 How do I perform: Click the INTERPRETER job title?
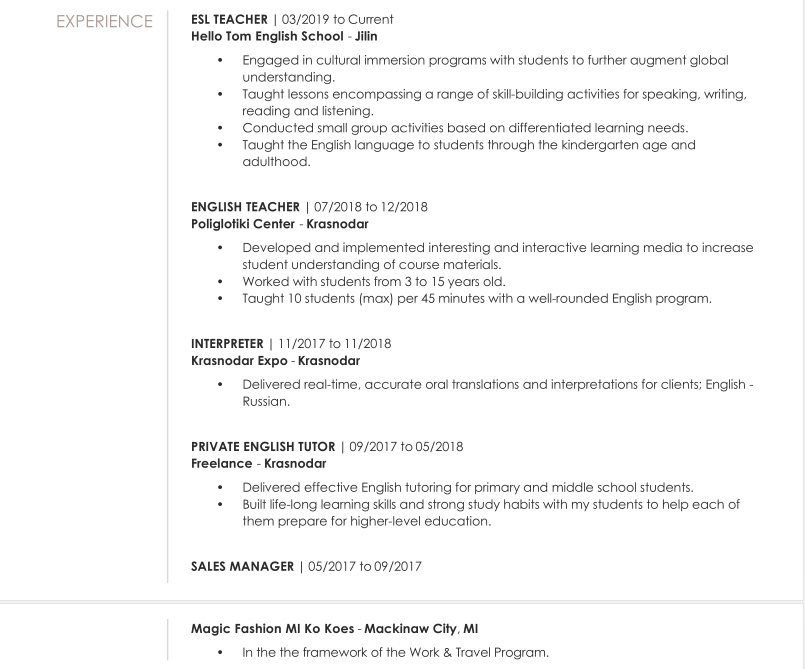[x=227, y=343]
